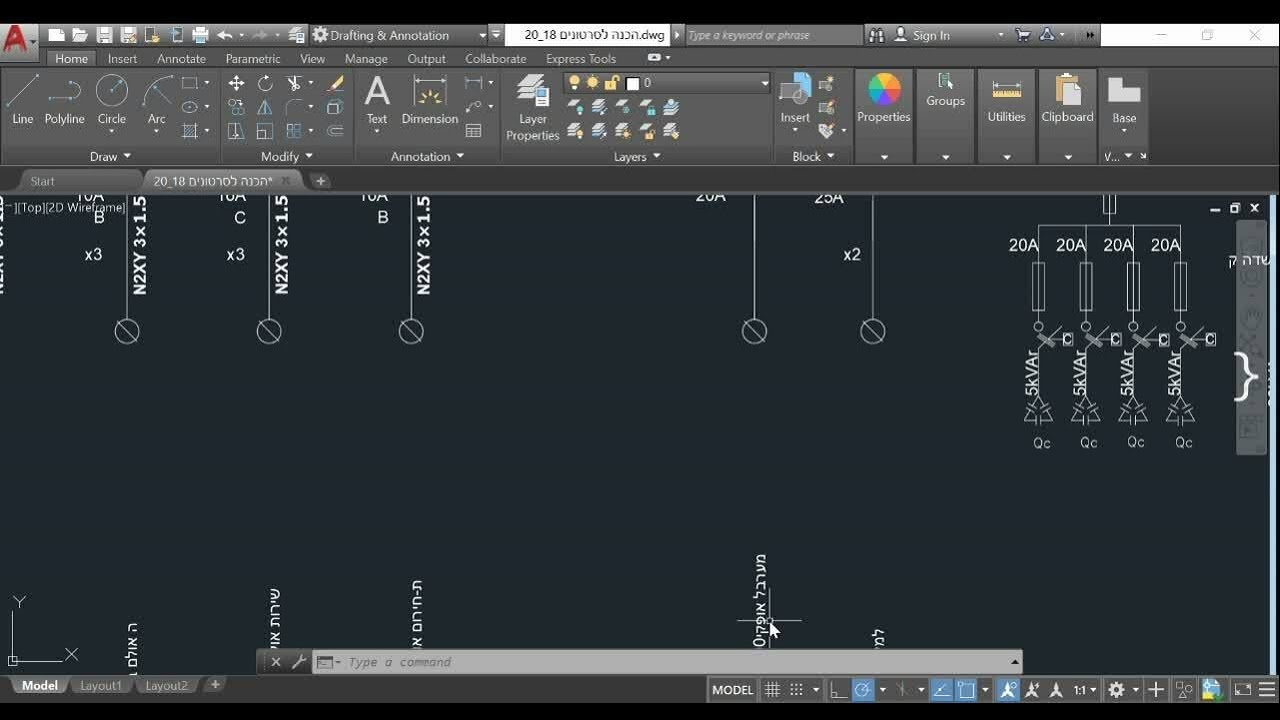Toggle annotation objects visibility
The image size is (1280, 720).
tap(1008, 690)
